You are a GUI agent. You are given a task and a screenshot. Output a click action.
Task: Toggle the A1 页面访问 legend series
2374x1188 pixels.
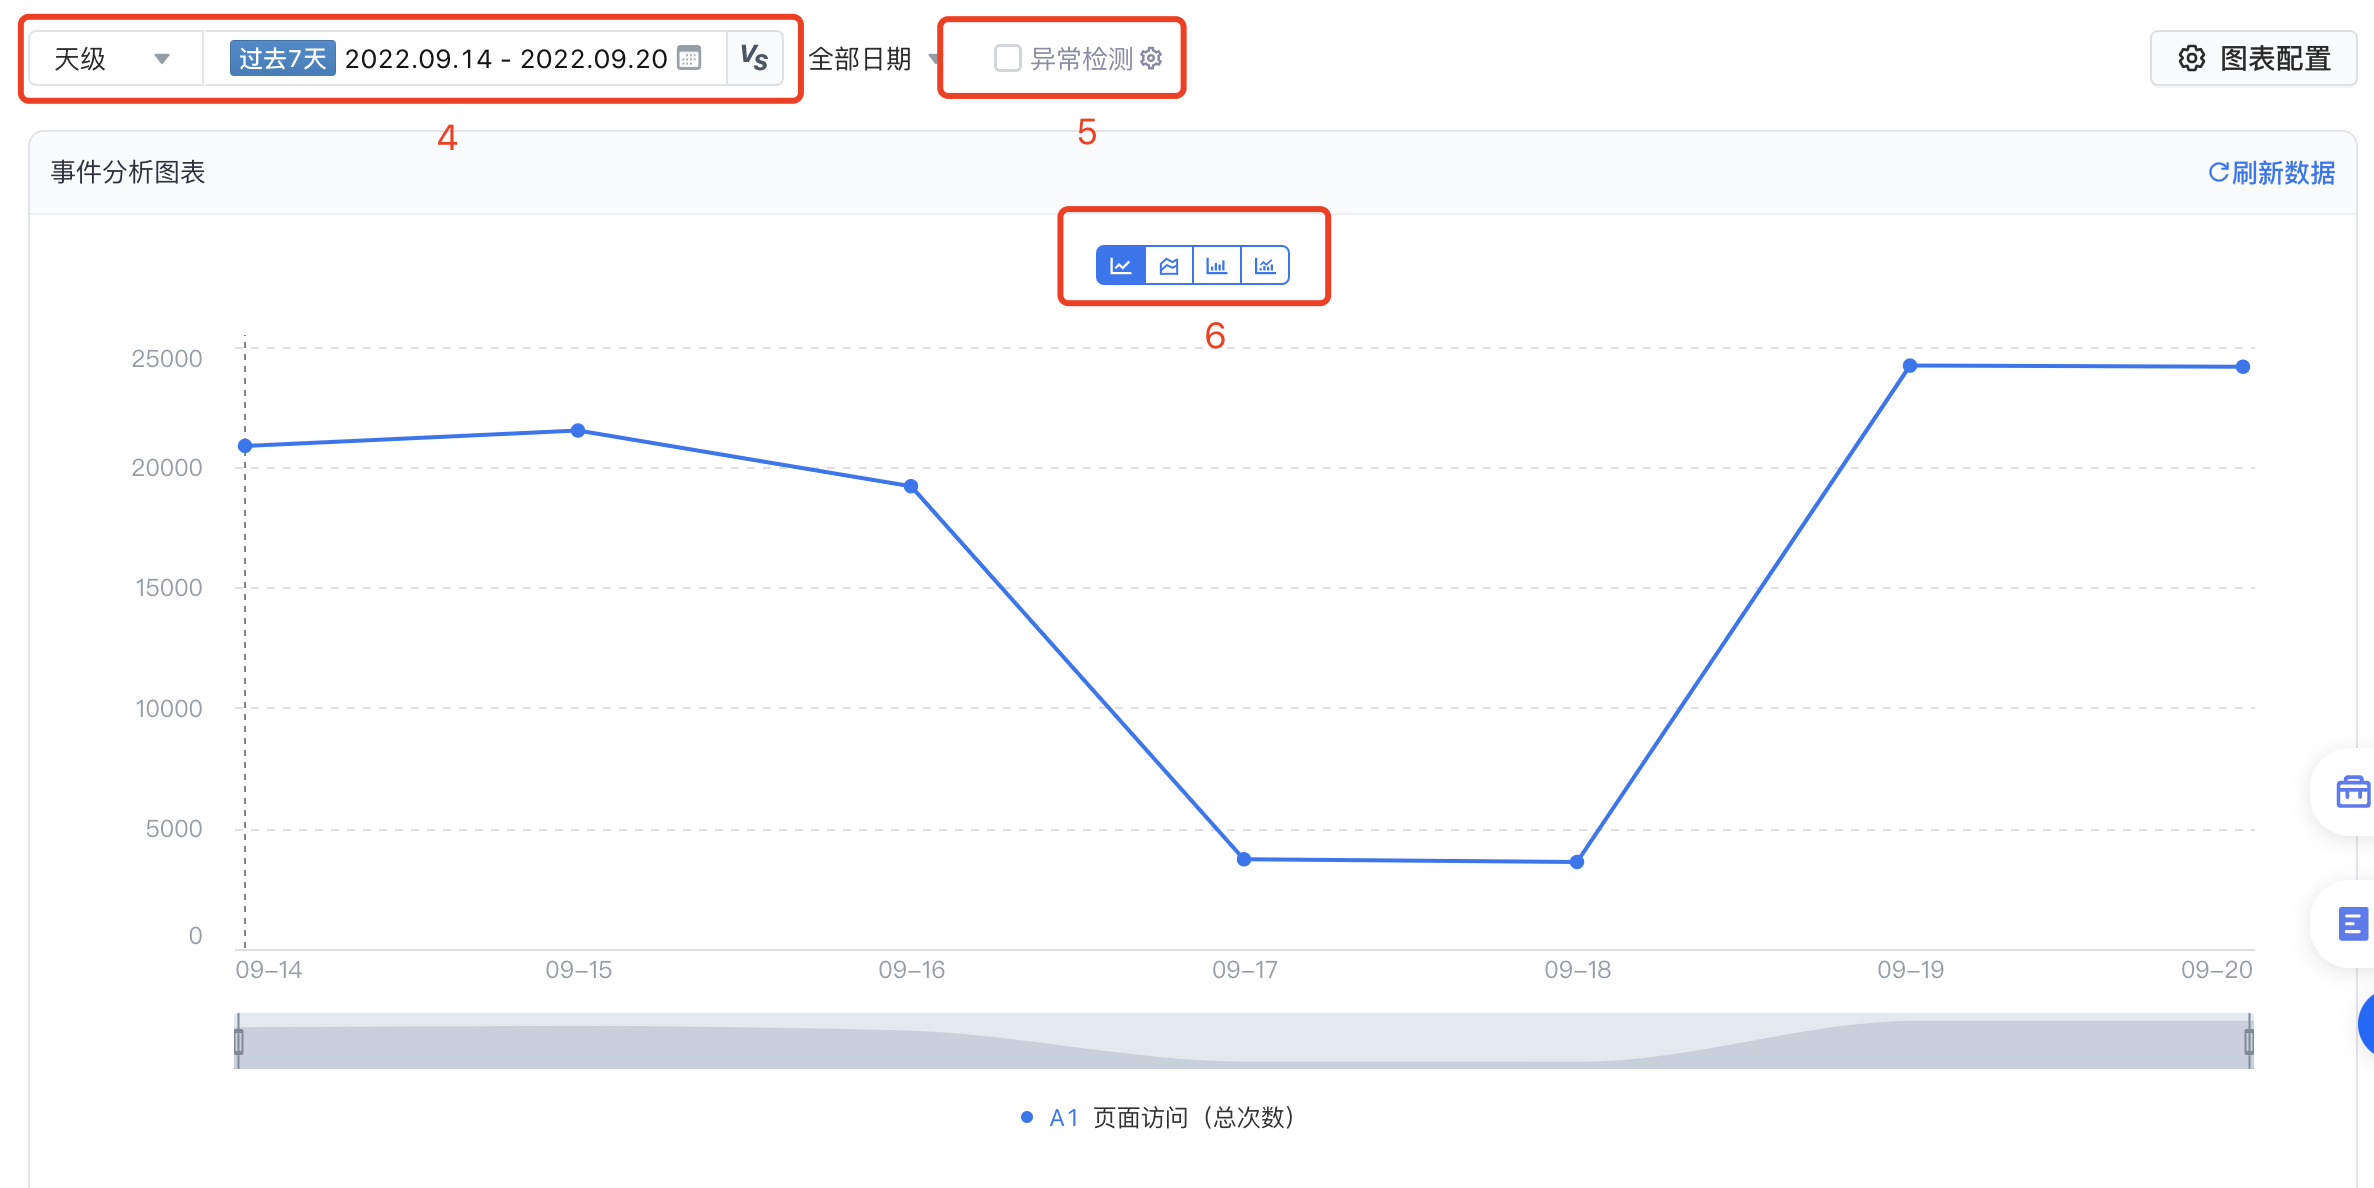click(1158, 1117)
